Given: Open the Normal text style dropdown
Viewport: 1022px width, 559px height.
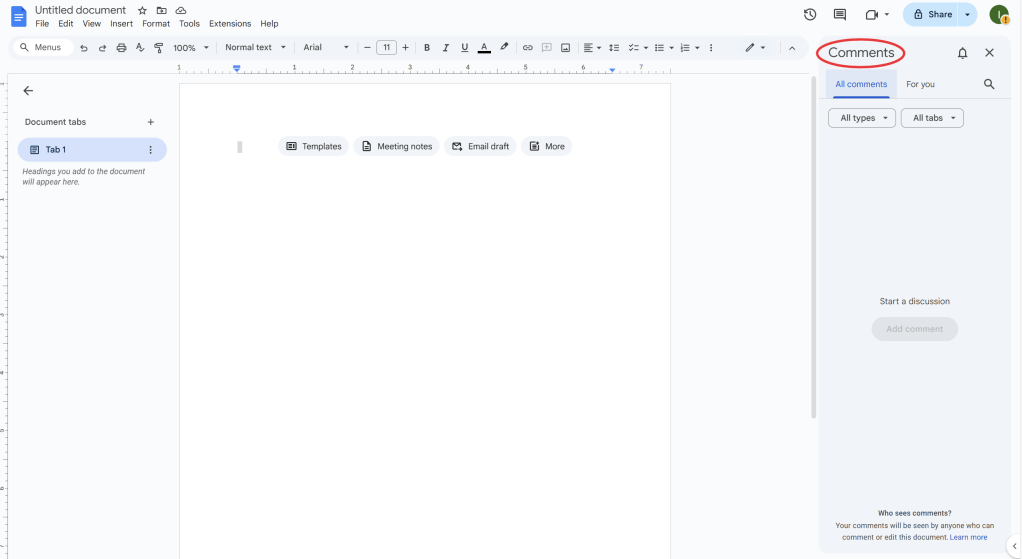Looking at the screenshot, I should pos(255,48).
